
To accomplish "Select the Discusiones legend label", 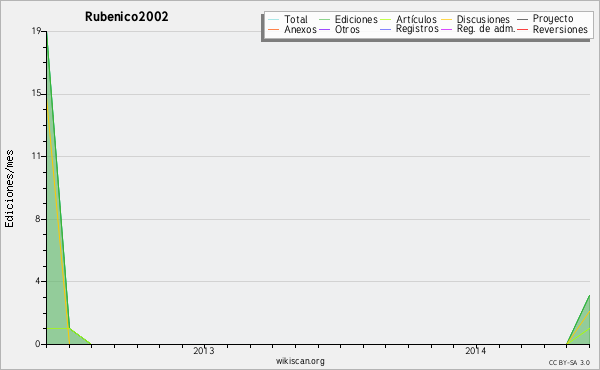I will tap(483, 19).
